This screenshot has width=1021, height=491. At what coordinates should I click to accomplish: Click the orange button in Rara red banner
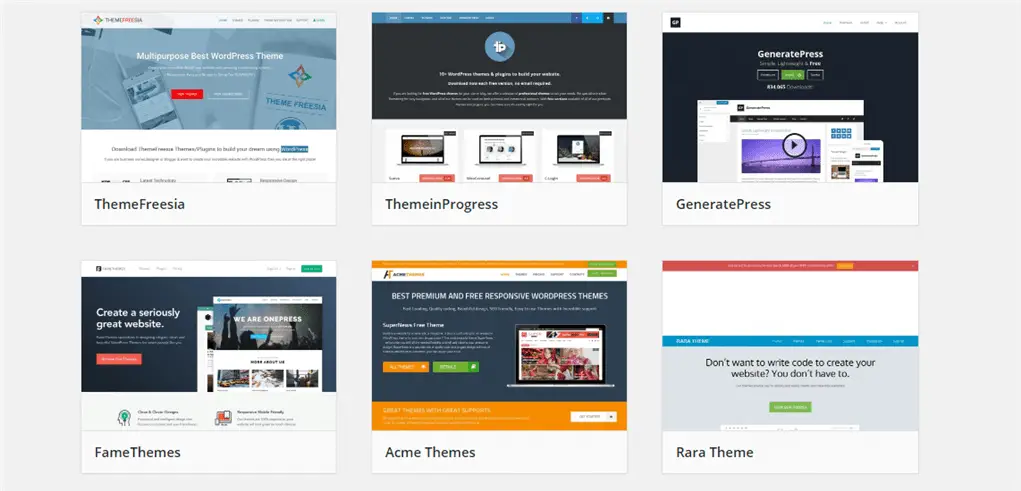coord(845,266)
